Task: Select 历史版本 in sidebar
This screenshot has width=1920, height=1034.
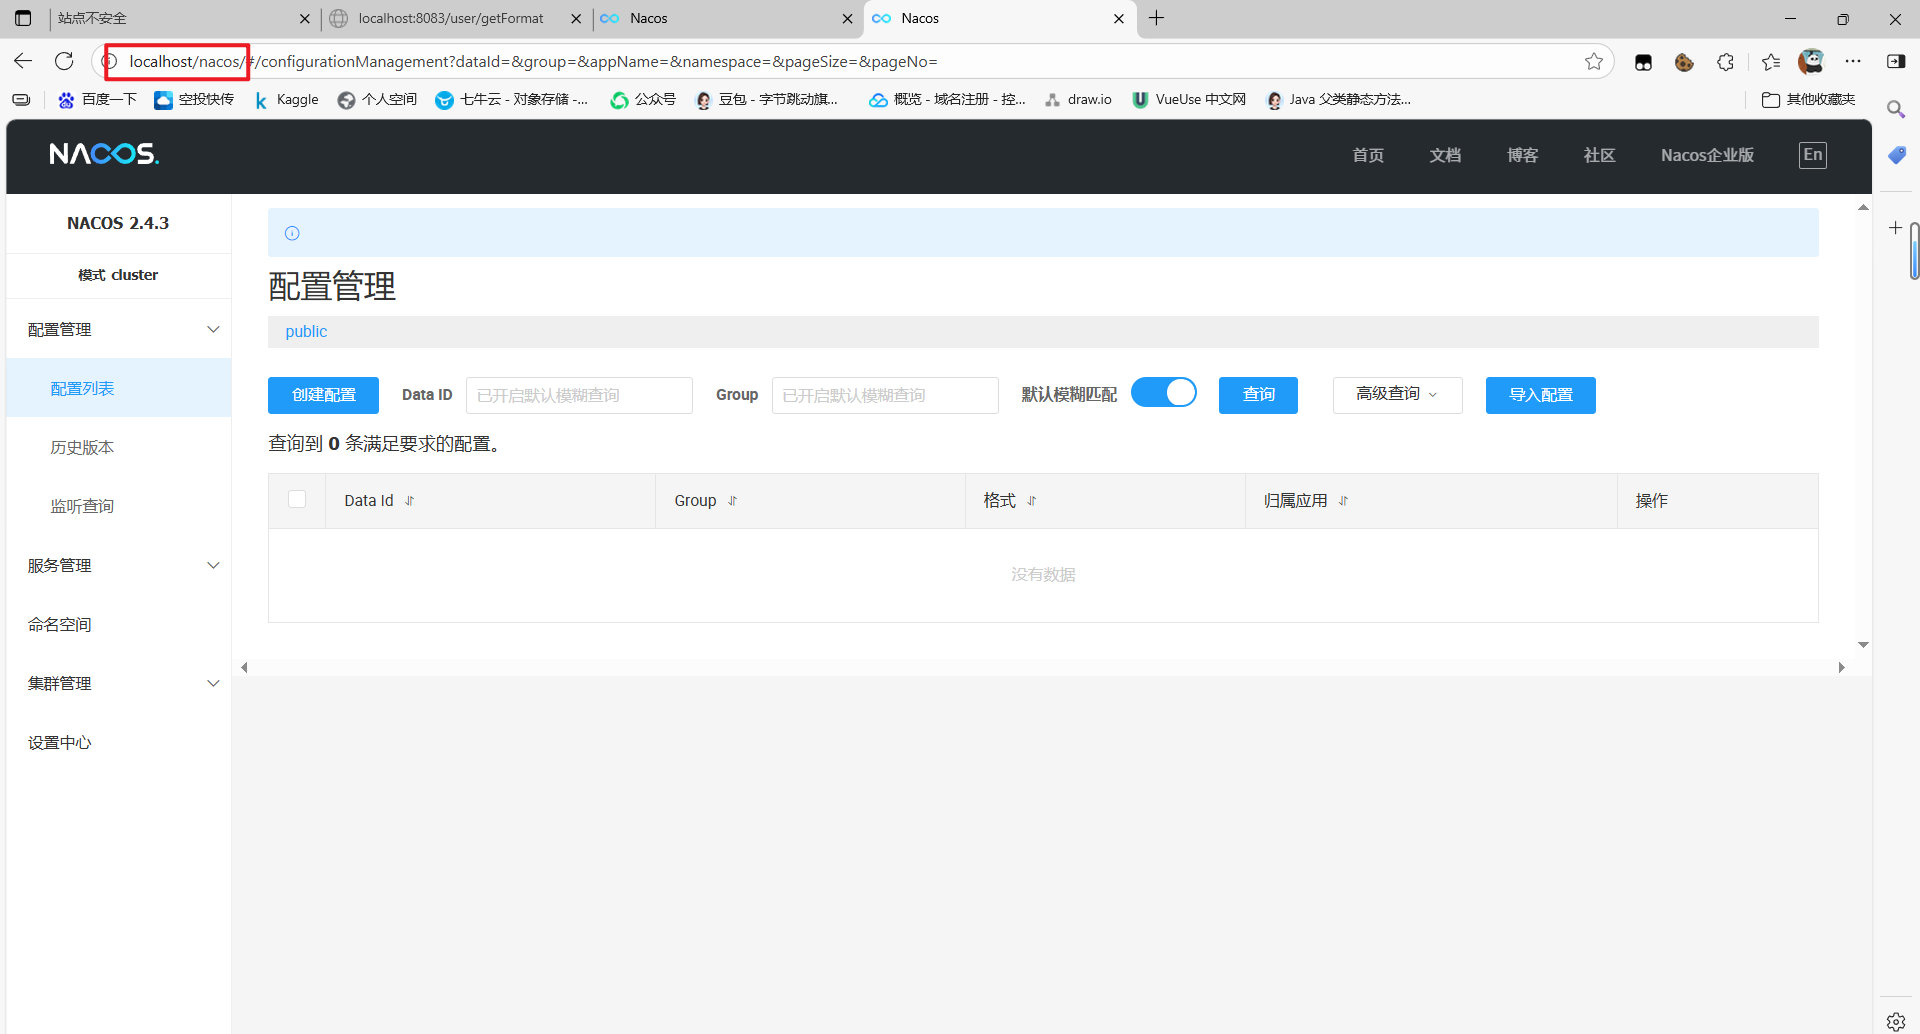Action: point(119,448)
